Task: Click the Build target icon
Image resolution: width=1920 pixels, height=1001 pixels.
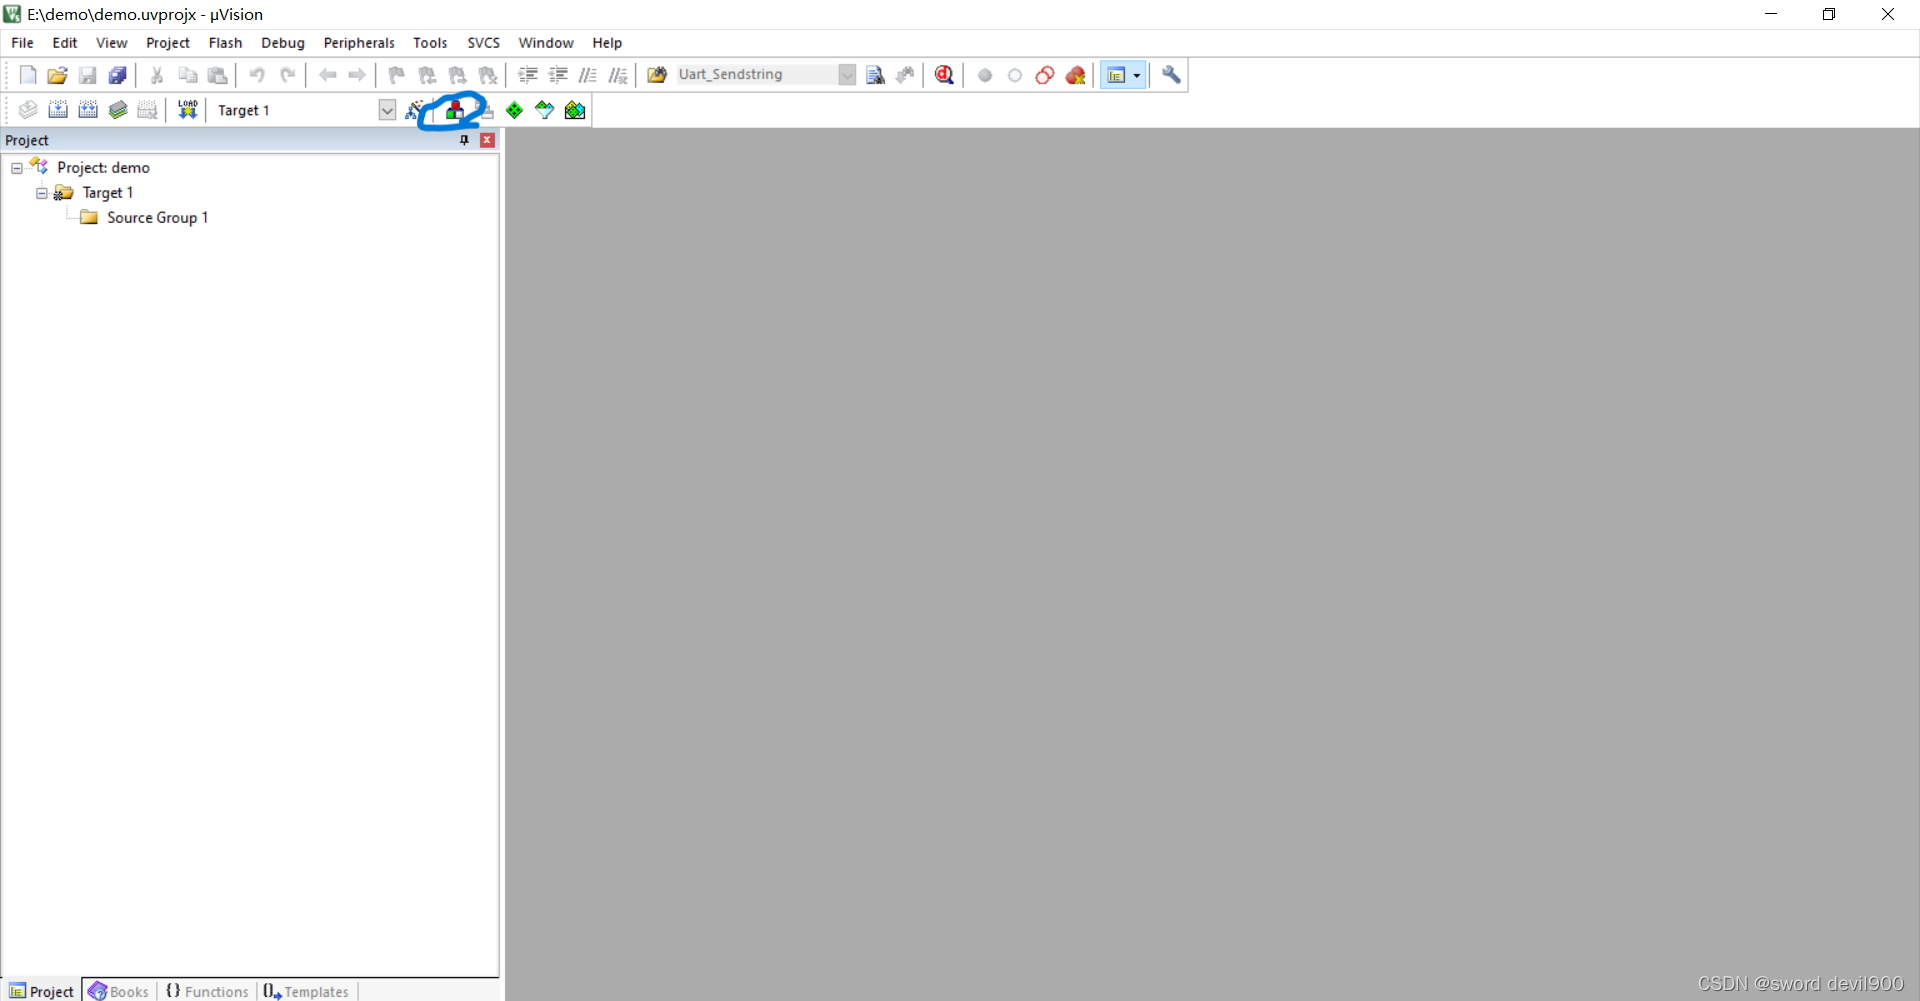Action: pyautogui.click(x=58, y=110)
